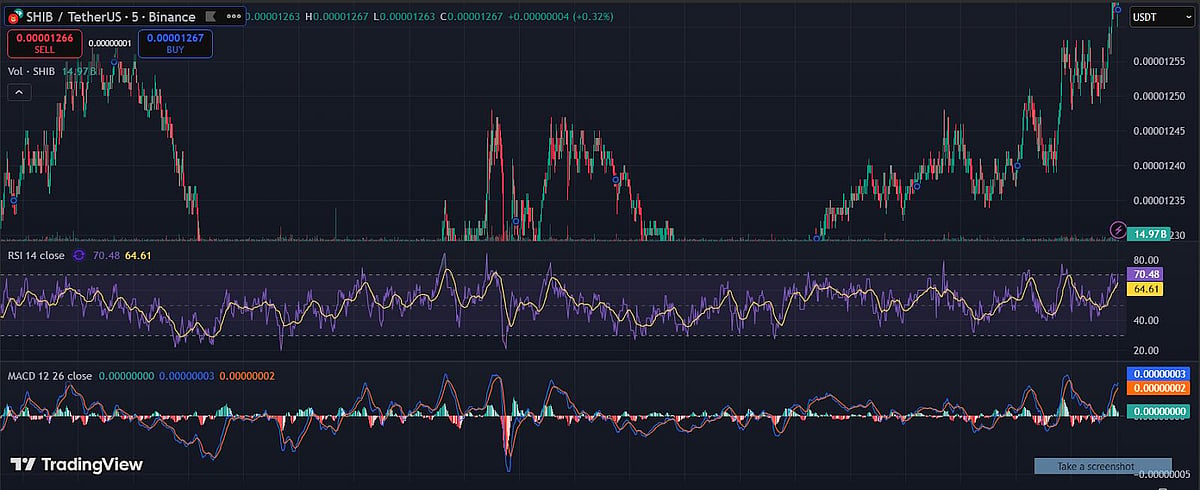This screenshot has width=1200, height=490.
Task: Click the blue 0.00000003 MACD axis tag
Action: 1156,373
